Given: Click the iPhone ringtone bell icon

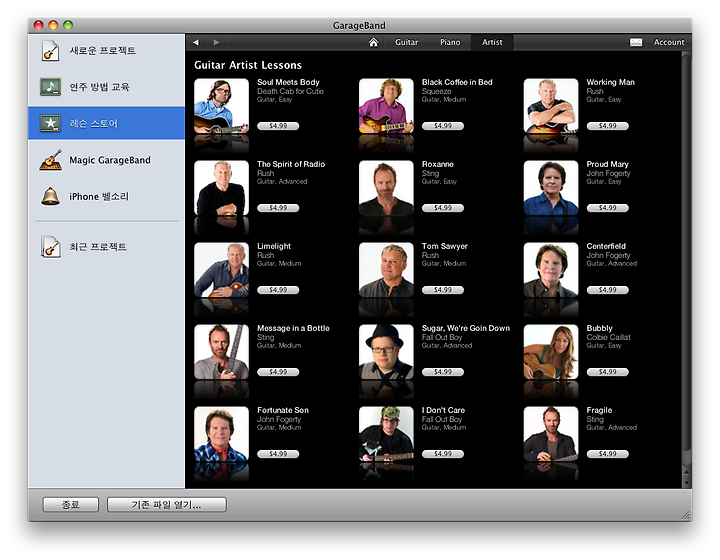Looking at the screenshot, I should click(51, 196).
